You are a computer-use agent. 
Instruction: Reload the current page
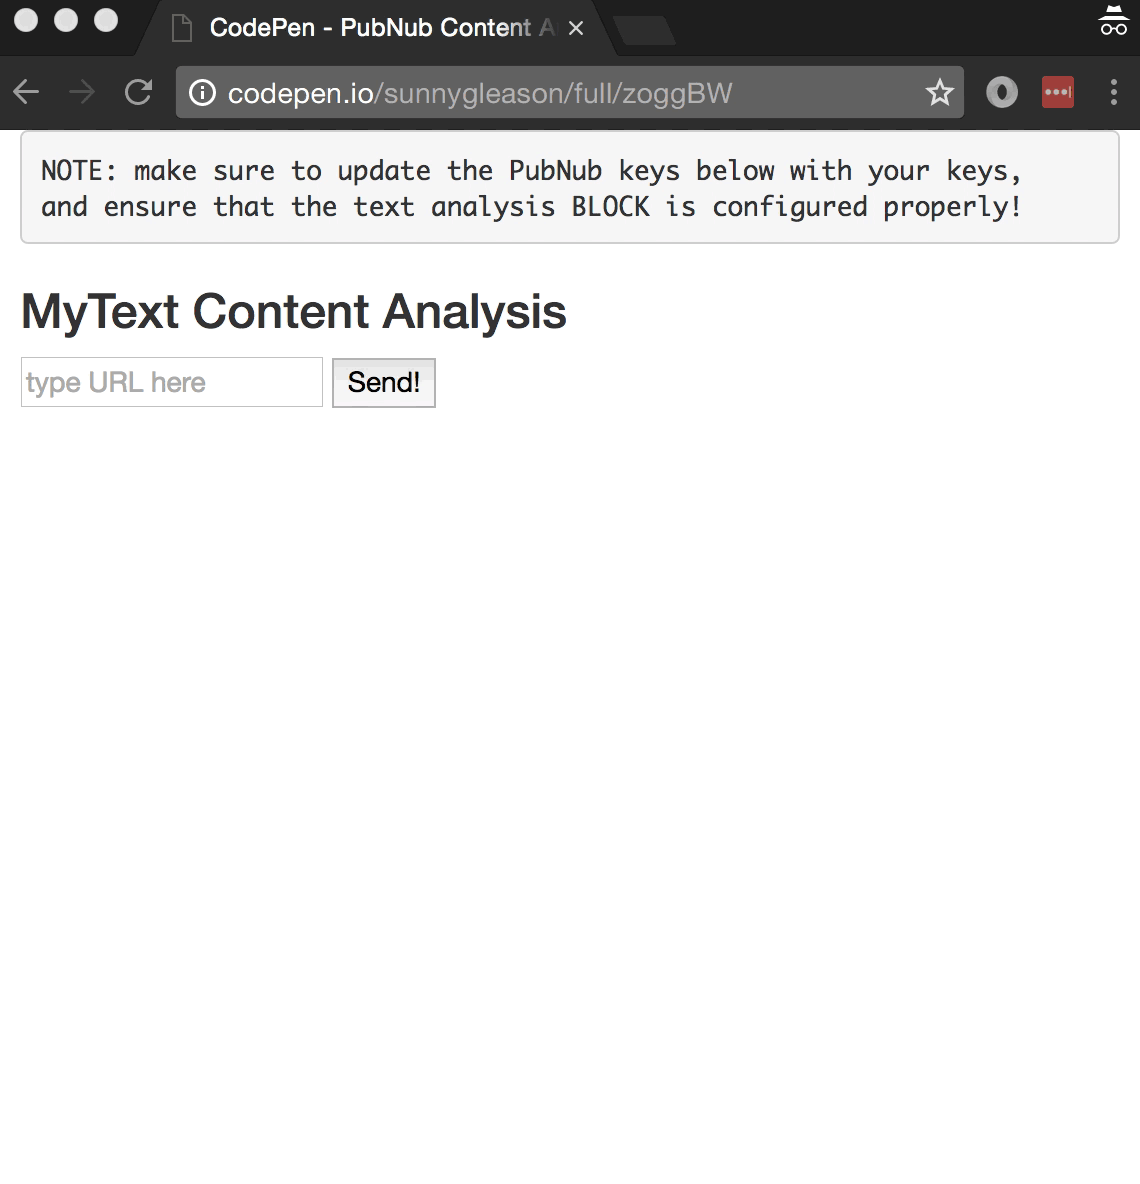pyautogui.click(x=138, y=93)
